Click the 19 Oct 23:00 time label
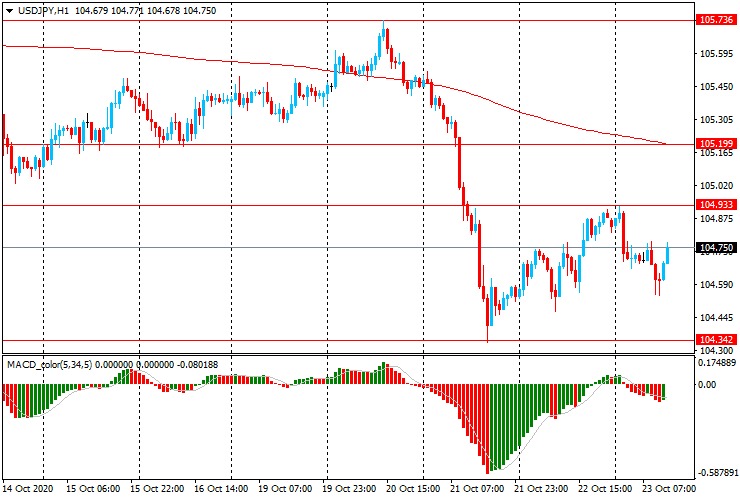This screenshot has width=740, height=500. point(349,488)
